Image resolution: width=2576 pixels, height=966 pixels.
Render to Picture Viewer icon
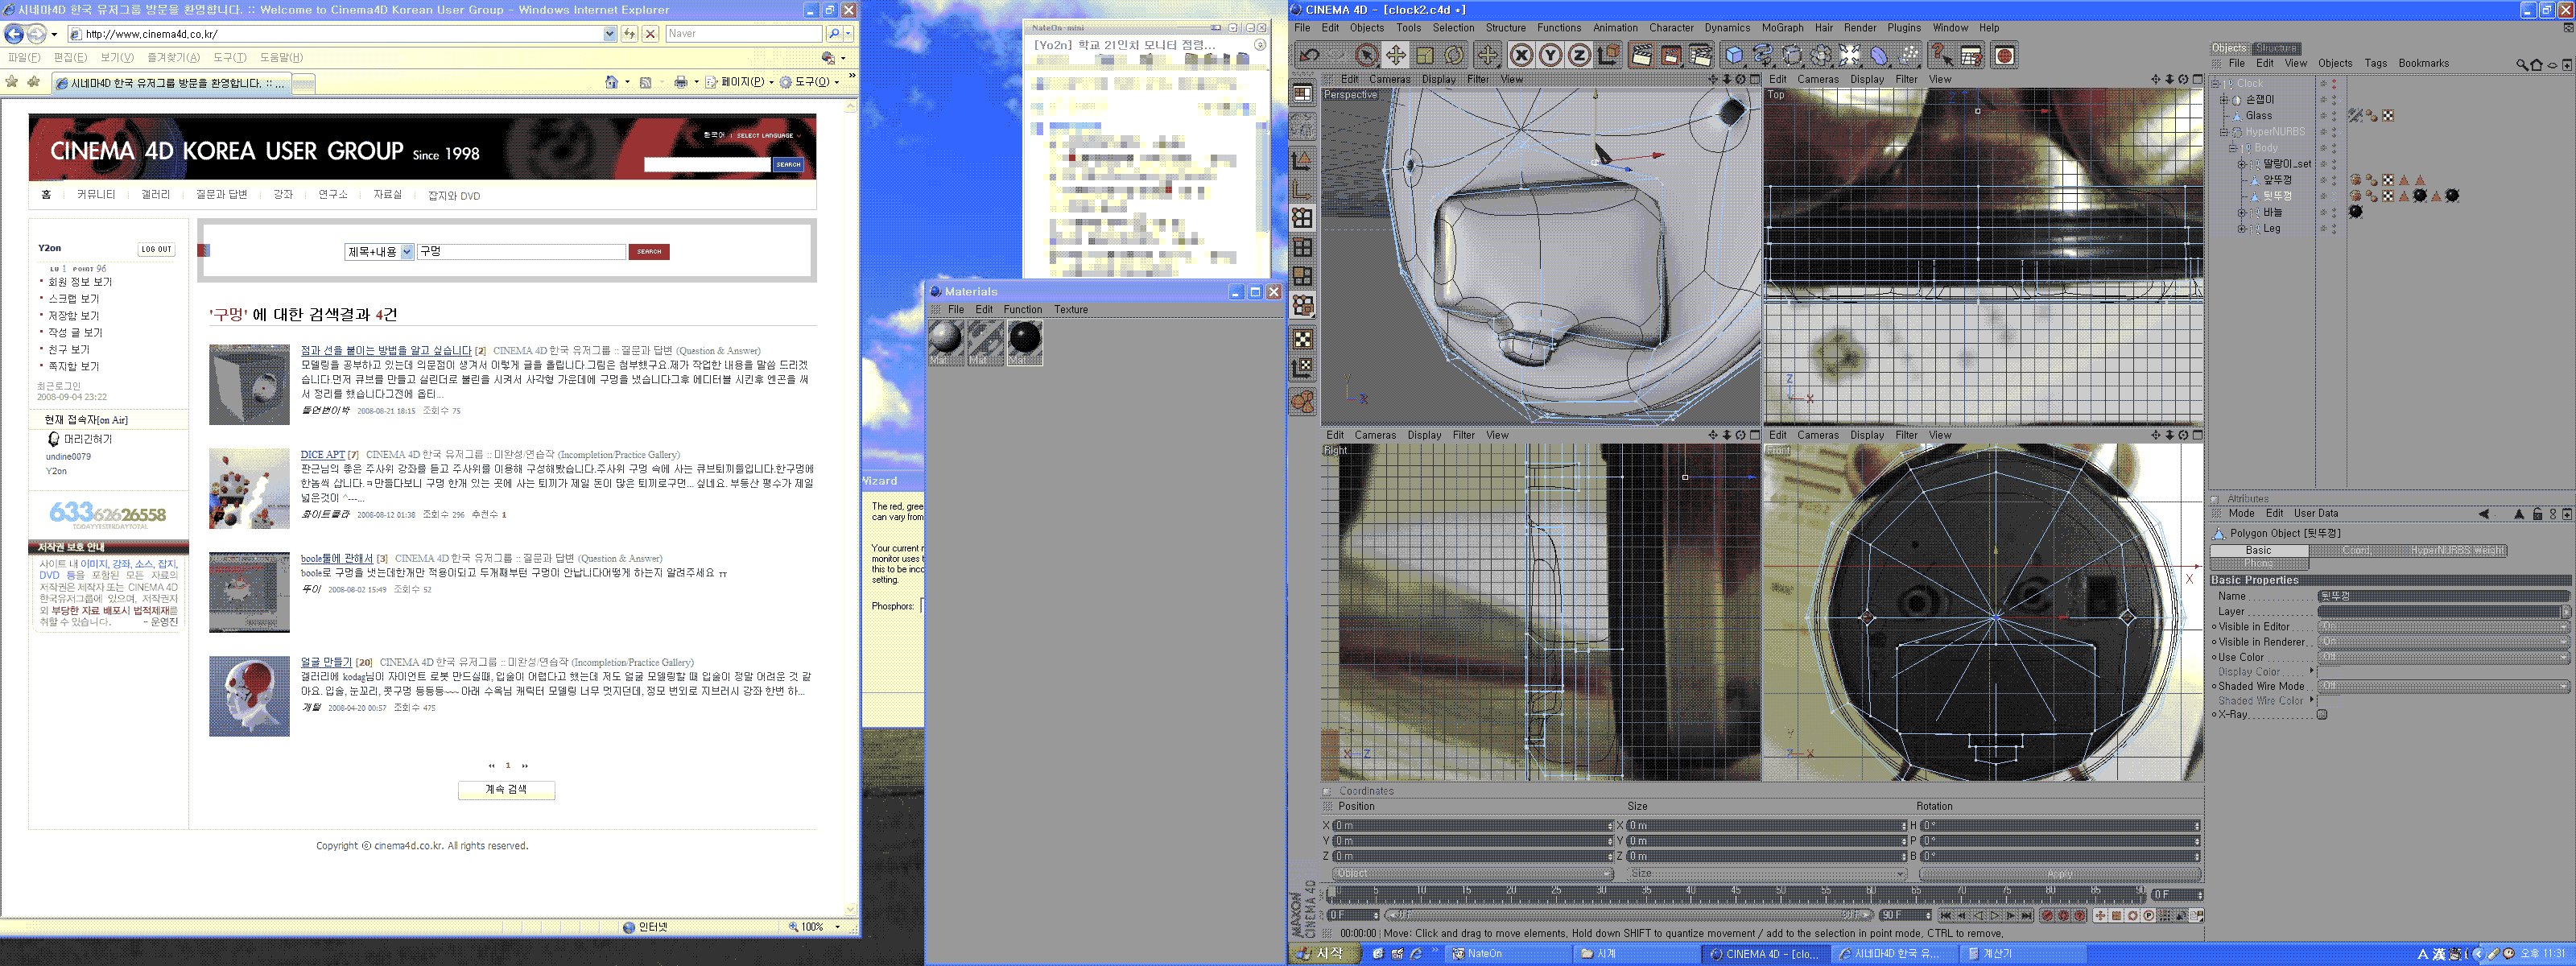pos(1671,55)
